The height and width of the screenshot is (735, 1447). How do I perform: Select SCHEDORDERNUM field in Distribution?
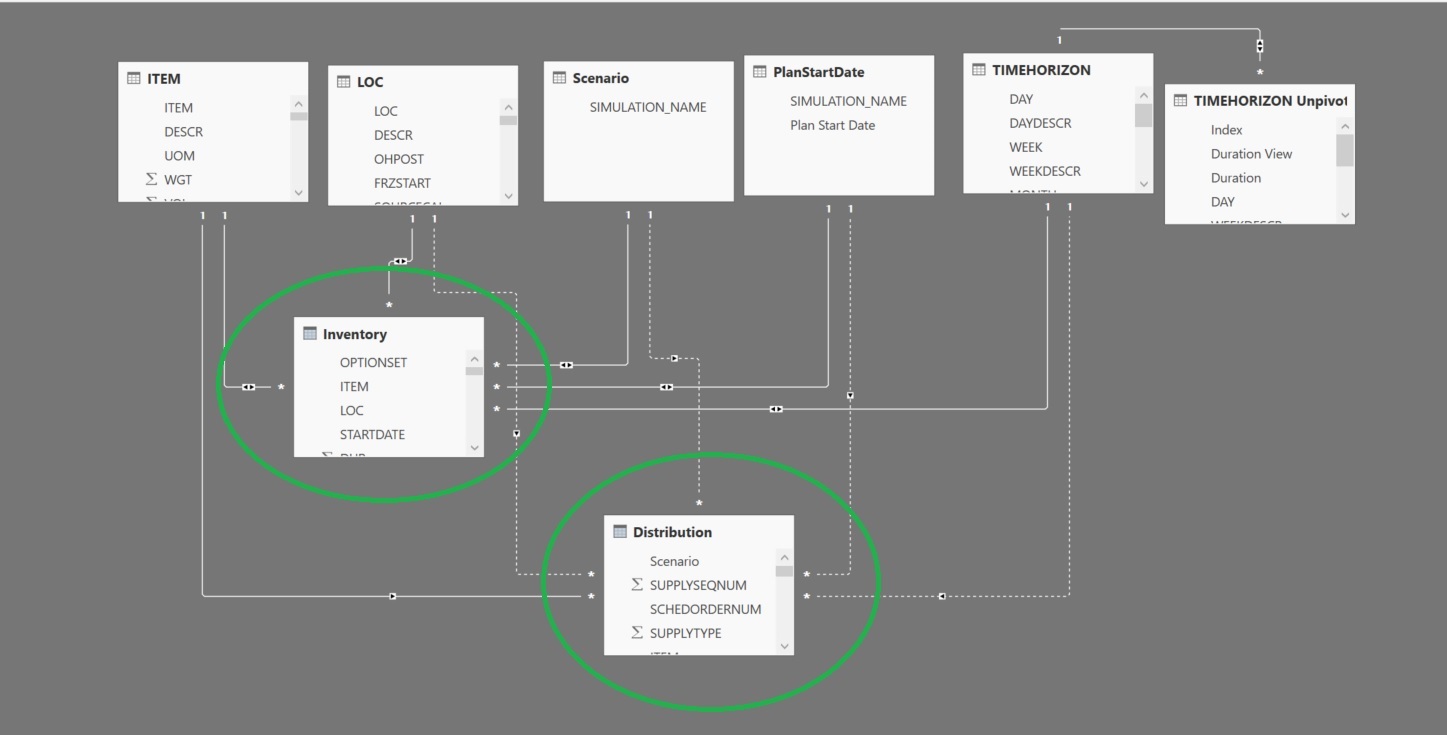(x=705, y=609)
